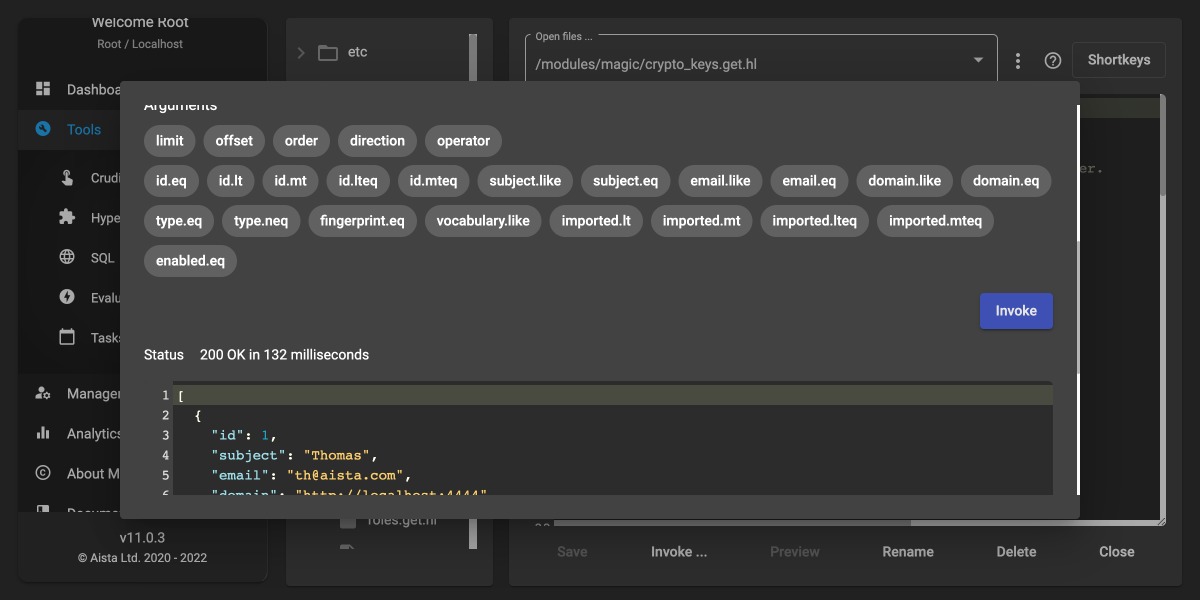Click the Evaluator lightning bolt icon
This screenshot has width=1200, height=600.
pyautogui.click(x=67, y=297)
